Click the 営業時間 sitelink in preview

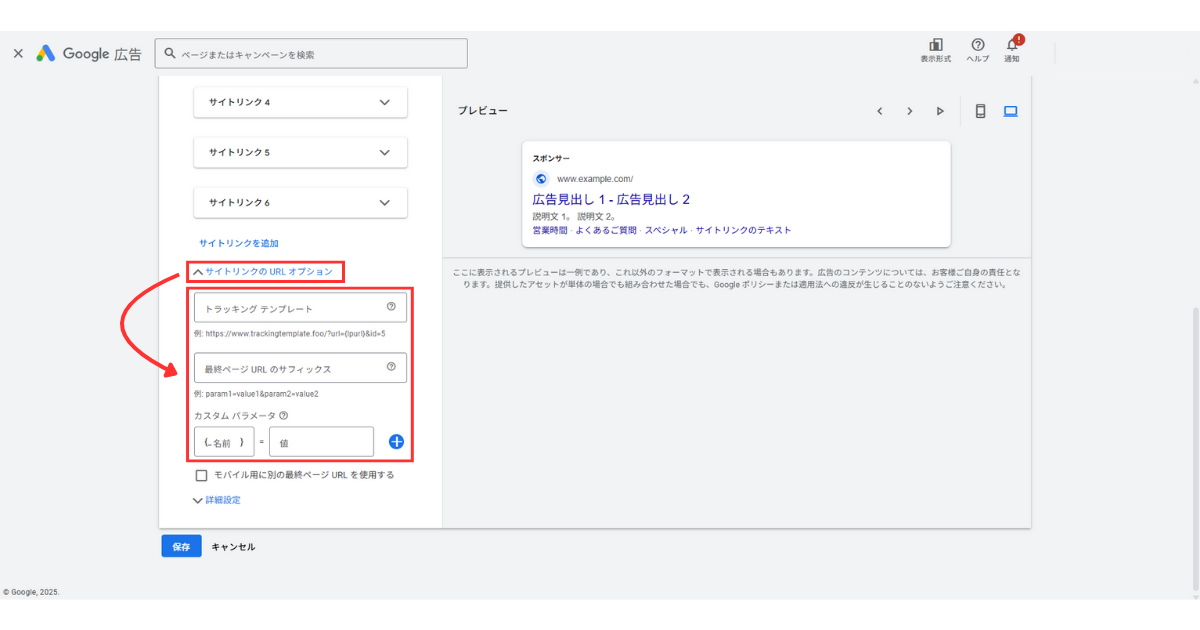[x=550, y=230]
